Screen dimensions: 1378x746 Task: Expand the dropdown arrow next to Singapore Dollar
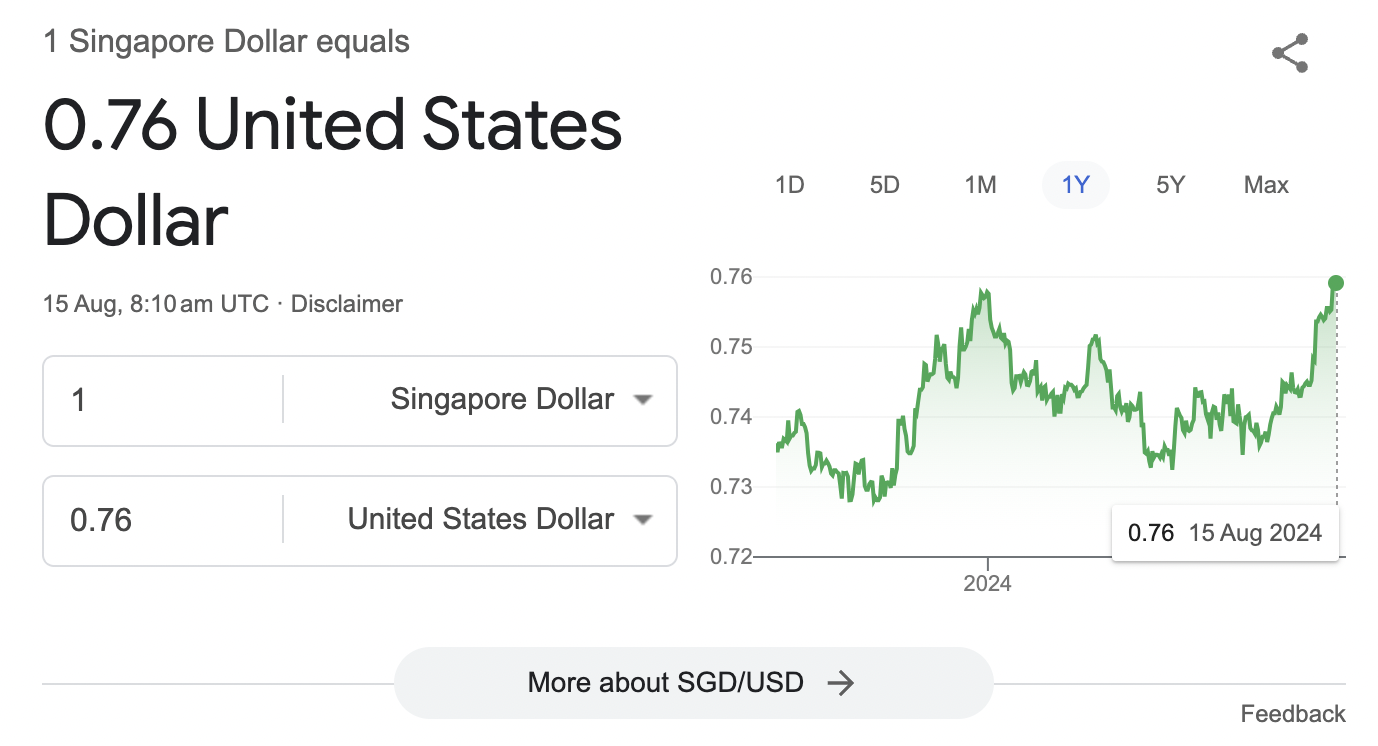point(645,399)
